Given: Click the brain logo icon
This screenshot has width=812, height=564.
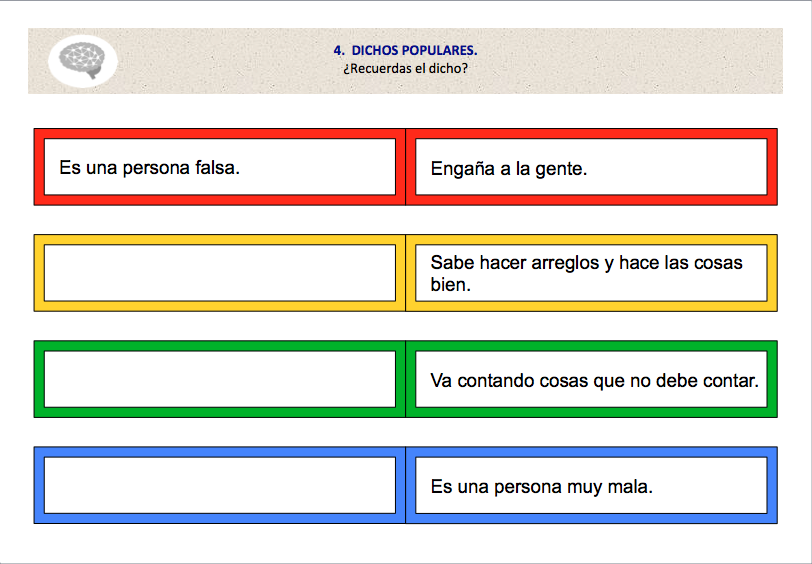Looking at the screenshot, I should (81, 60).
